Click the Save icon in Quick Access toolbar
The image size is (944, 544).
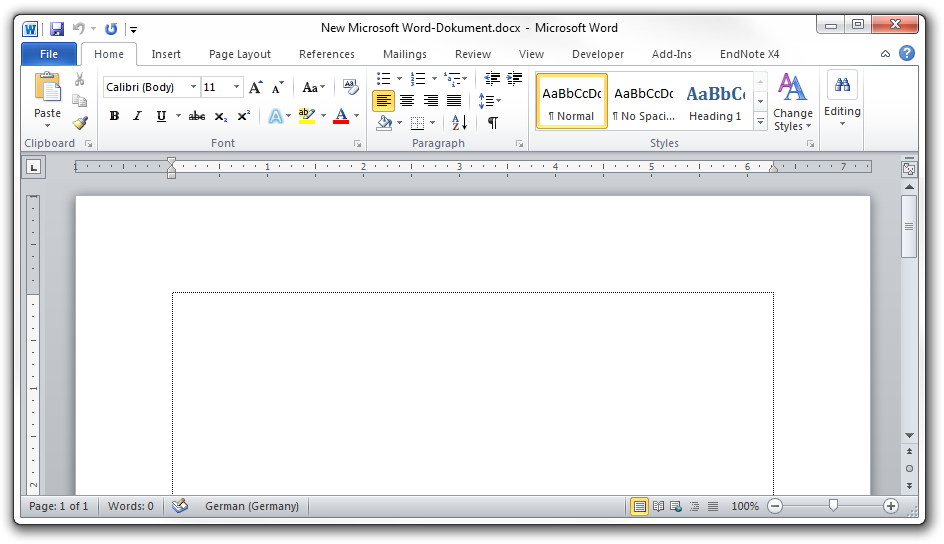click(57, 29)
